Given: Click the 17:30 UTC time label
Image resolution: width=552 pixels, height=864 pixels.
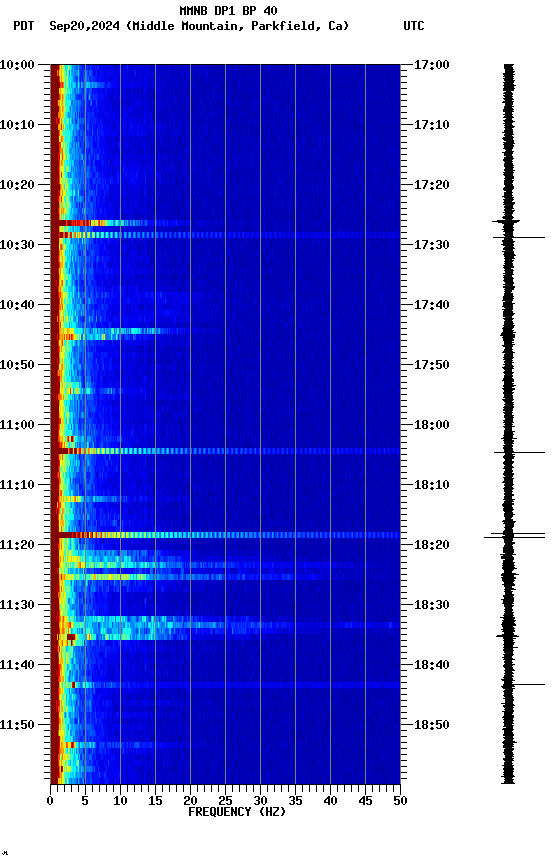Looking at the screenshot, I should [431, 245].
